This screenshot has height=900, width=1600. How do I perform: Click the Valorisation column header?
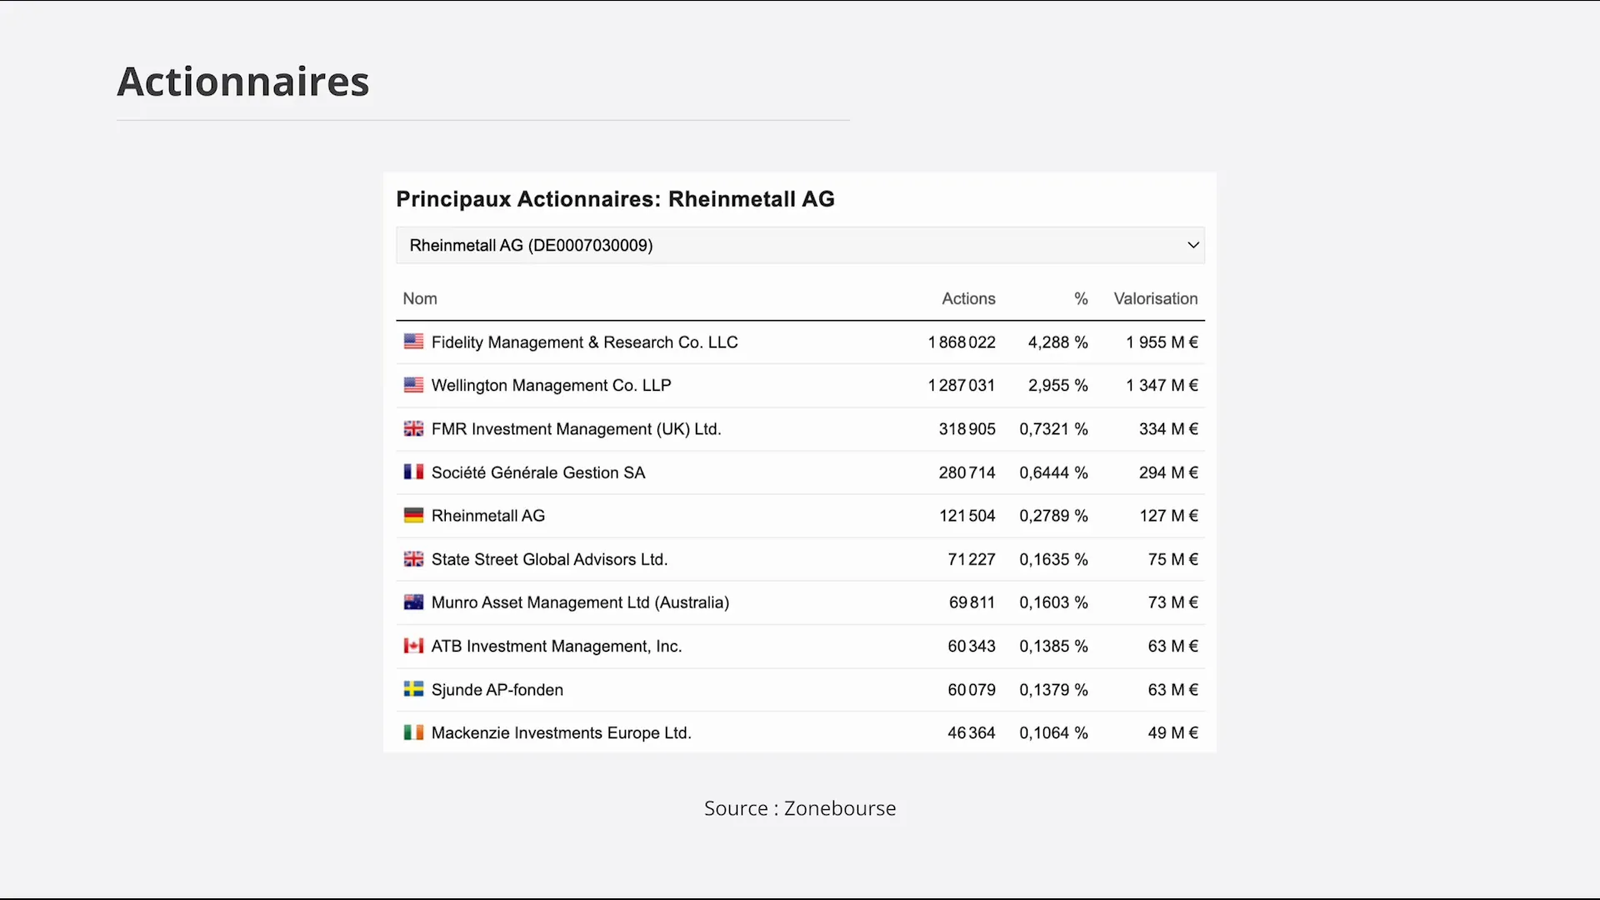[x=1156, y=299]
